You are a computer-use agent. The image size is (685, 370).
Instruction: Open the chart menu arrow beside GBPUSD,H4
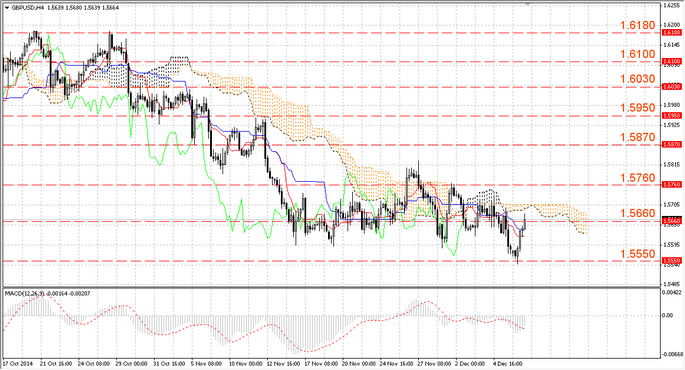(7, 7)
